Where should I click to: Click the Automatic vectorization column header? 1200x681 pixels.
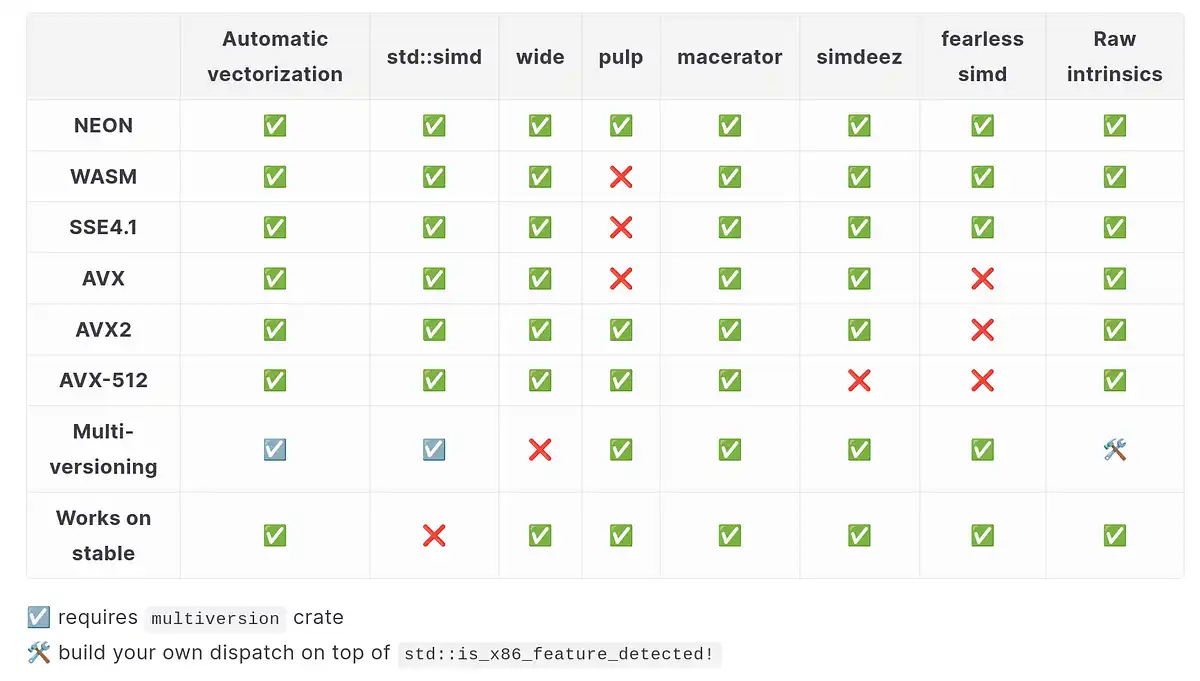(275, 57)
